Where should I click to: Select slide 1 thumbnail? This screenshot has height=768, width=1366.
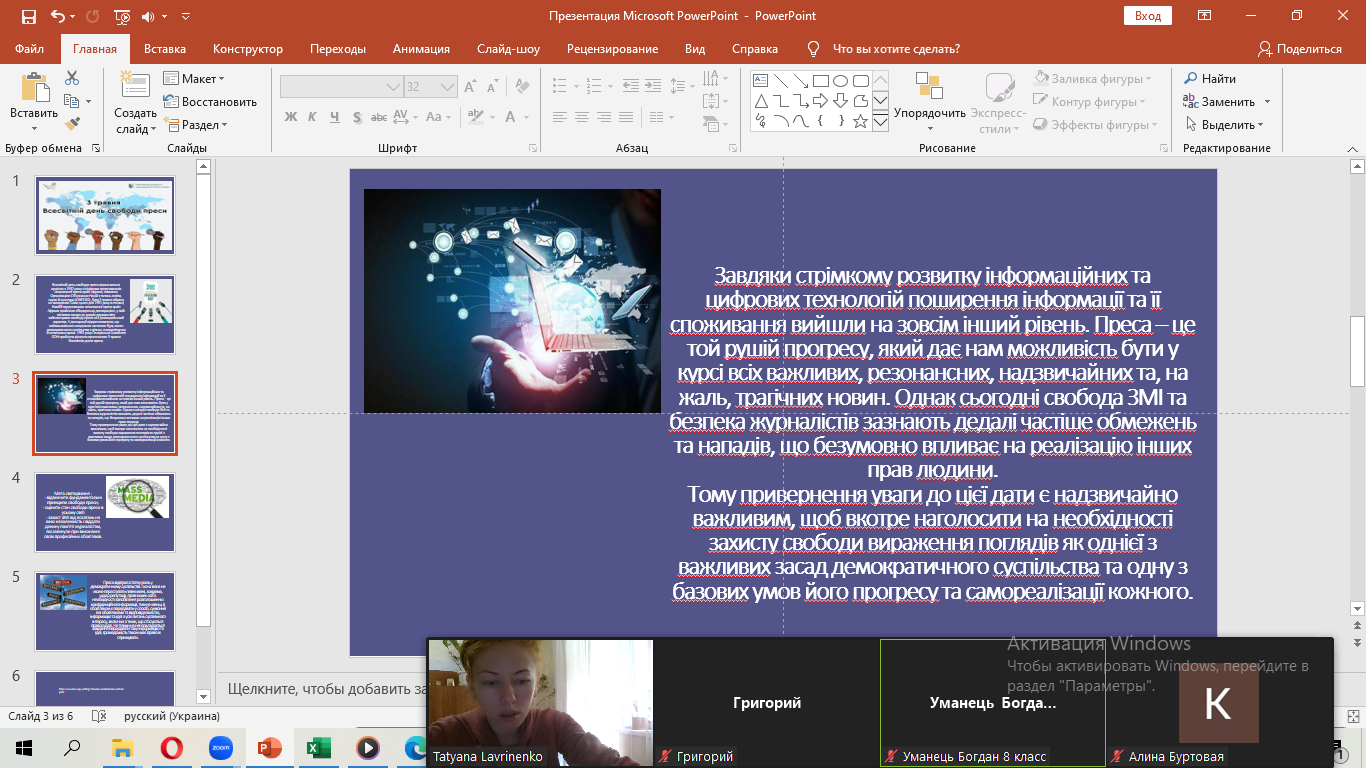(x=105, y=215)
